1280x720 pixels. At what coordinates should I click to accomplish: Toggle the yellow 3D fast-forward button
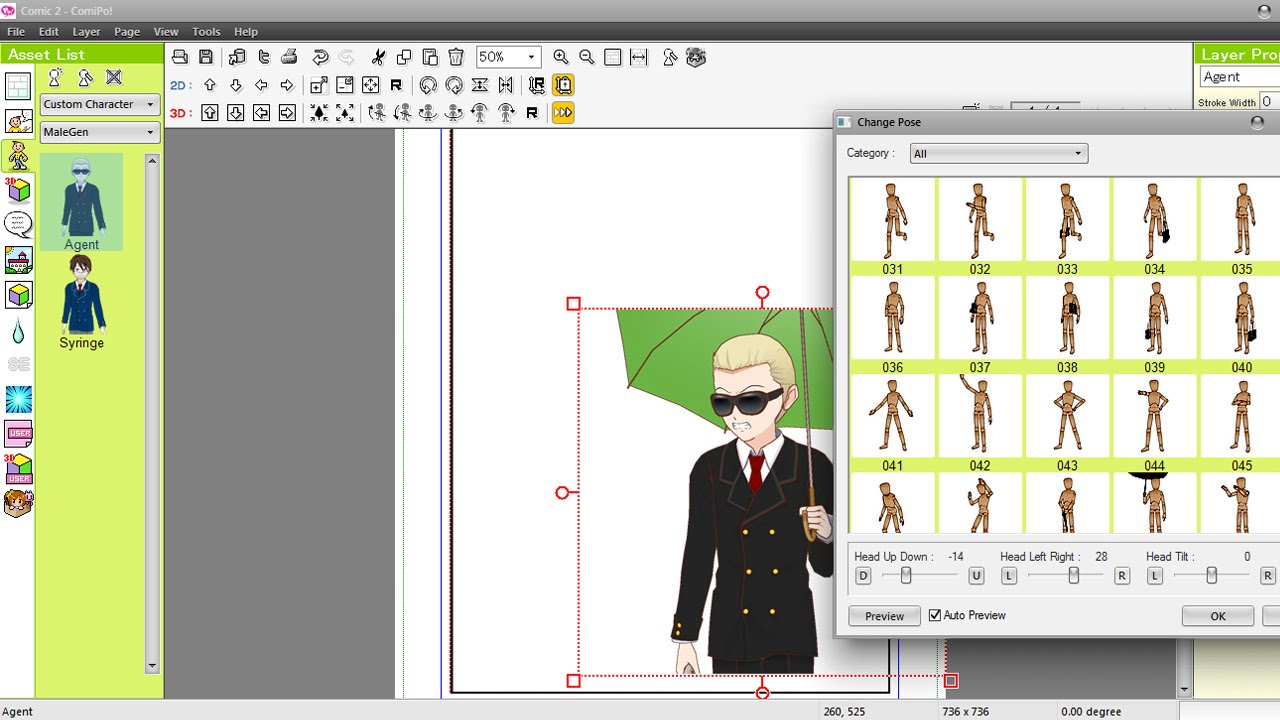[563, 113]
